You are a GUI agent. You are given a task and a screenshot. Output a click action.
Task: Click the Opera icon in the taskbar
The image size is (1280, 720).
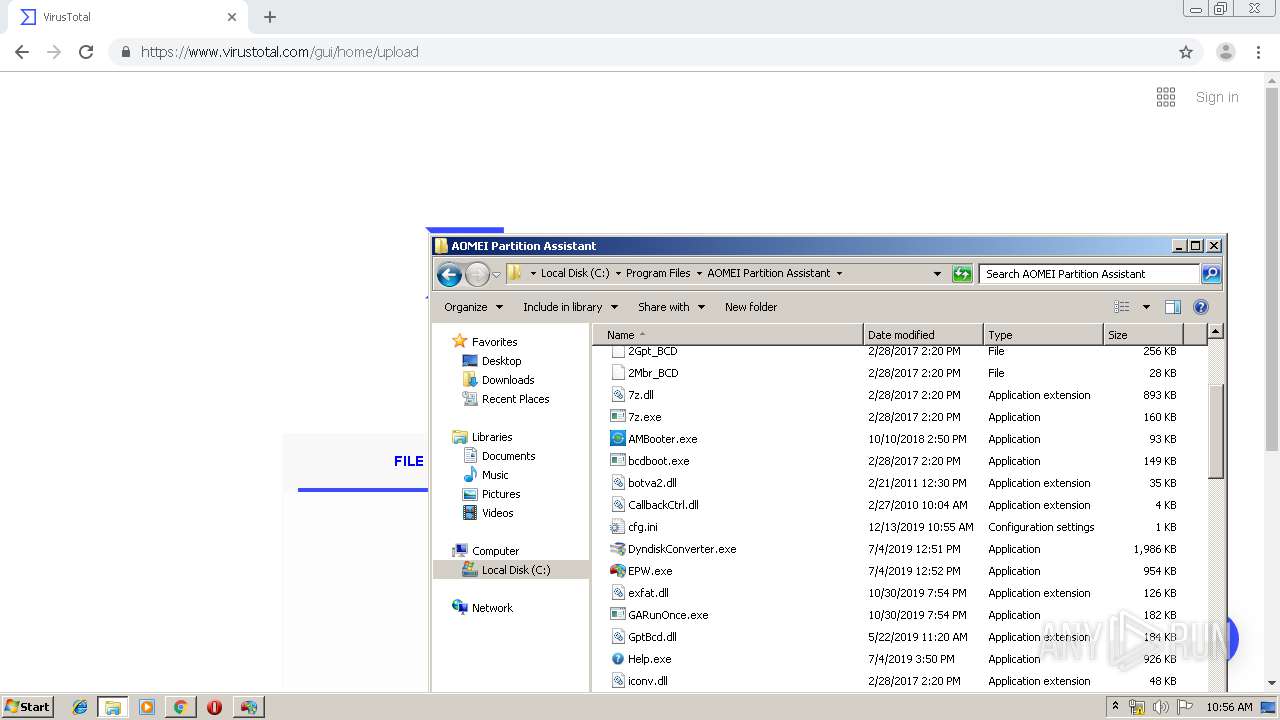point(214,707)
